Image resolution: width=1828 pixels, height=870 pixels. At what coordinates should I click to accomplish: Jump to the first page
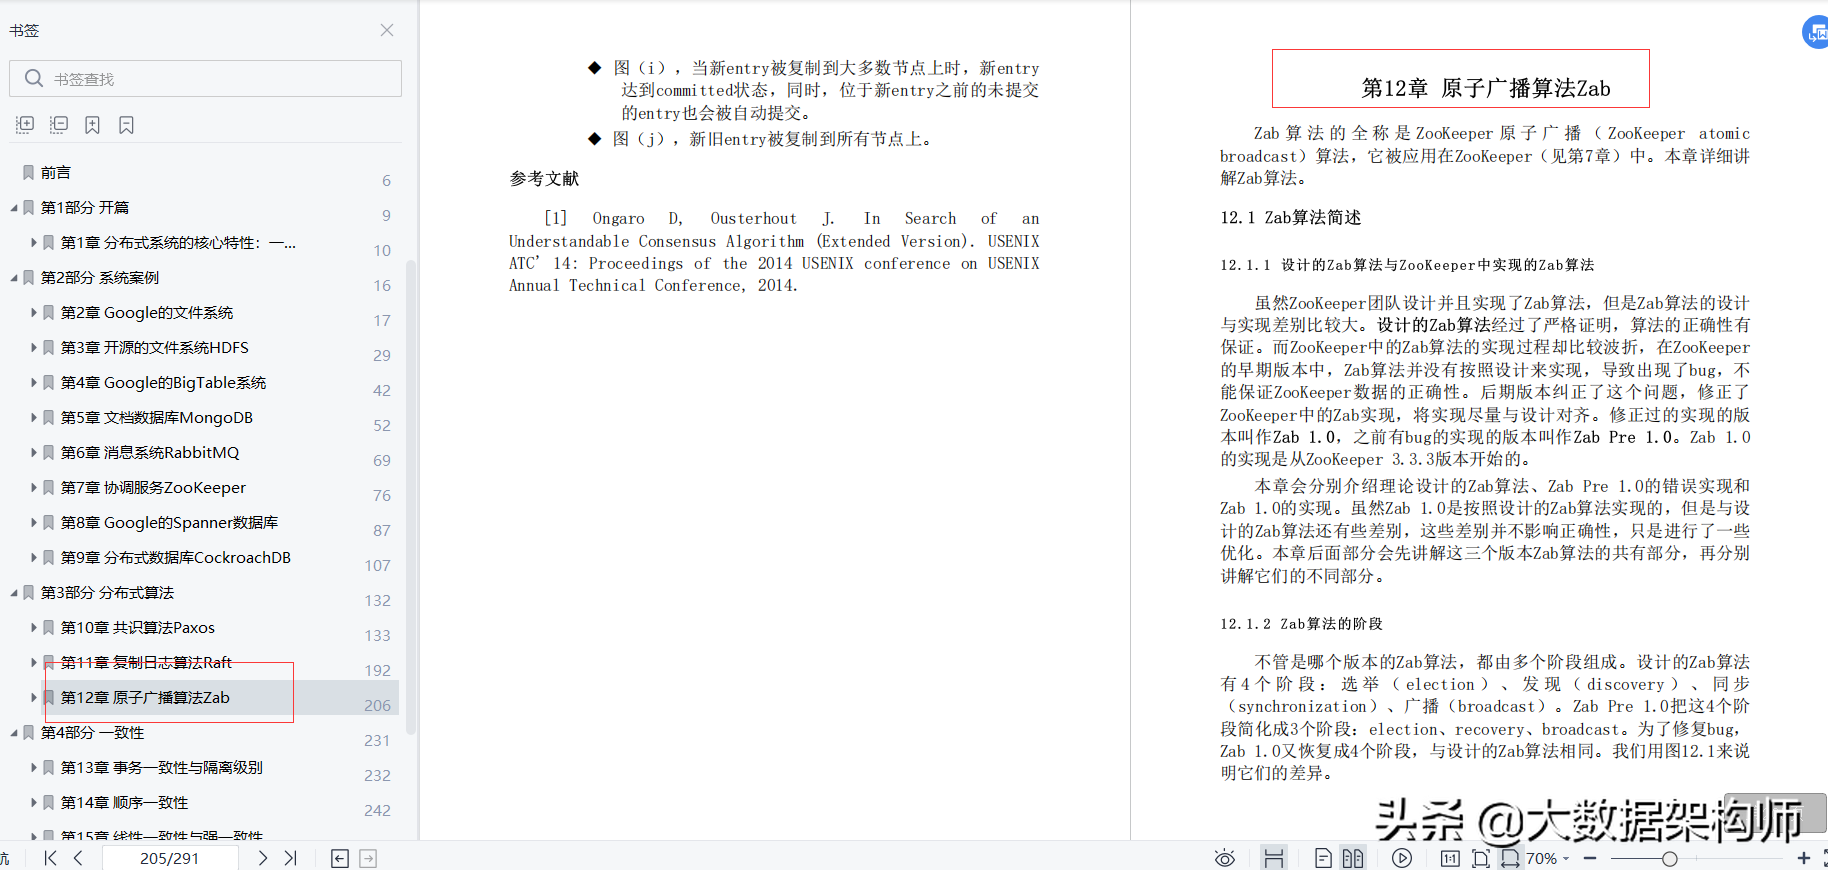tap(50, 858)
